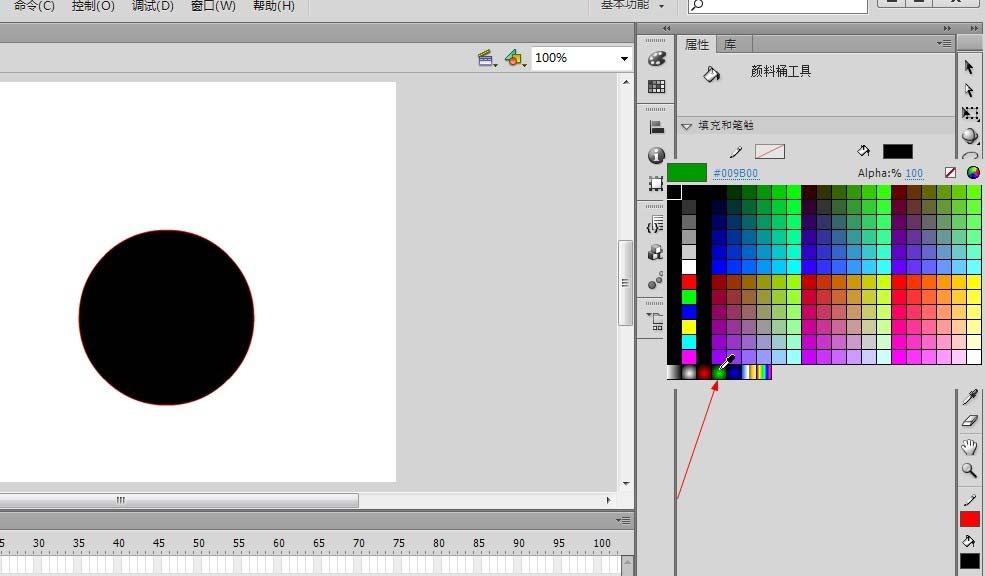Switch to the 库 tab
The height and width of the screenshot is (576, 986).
click(730, 45)
